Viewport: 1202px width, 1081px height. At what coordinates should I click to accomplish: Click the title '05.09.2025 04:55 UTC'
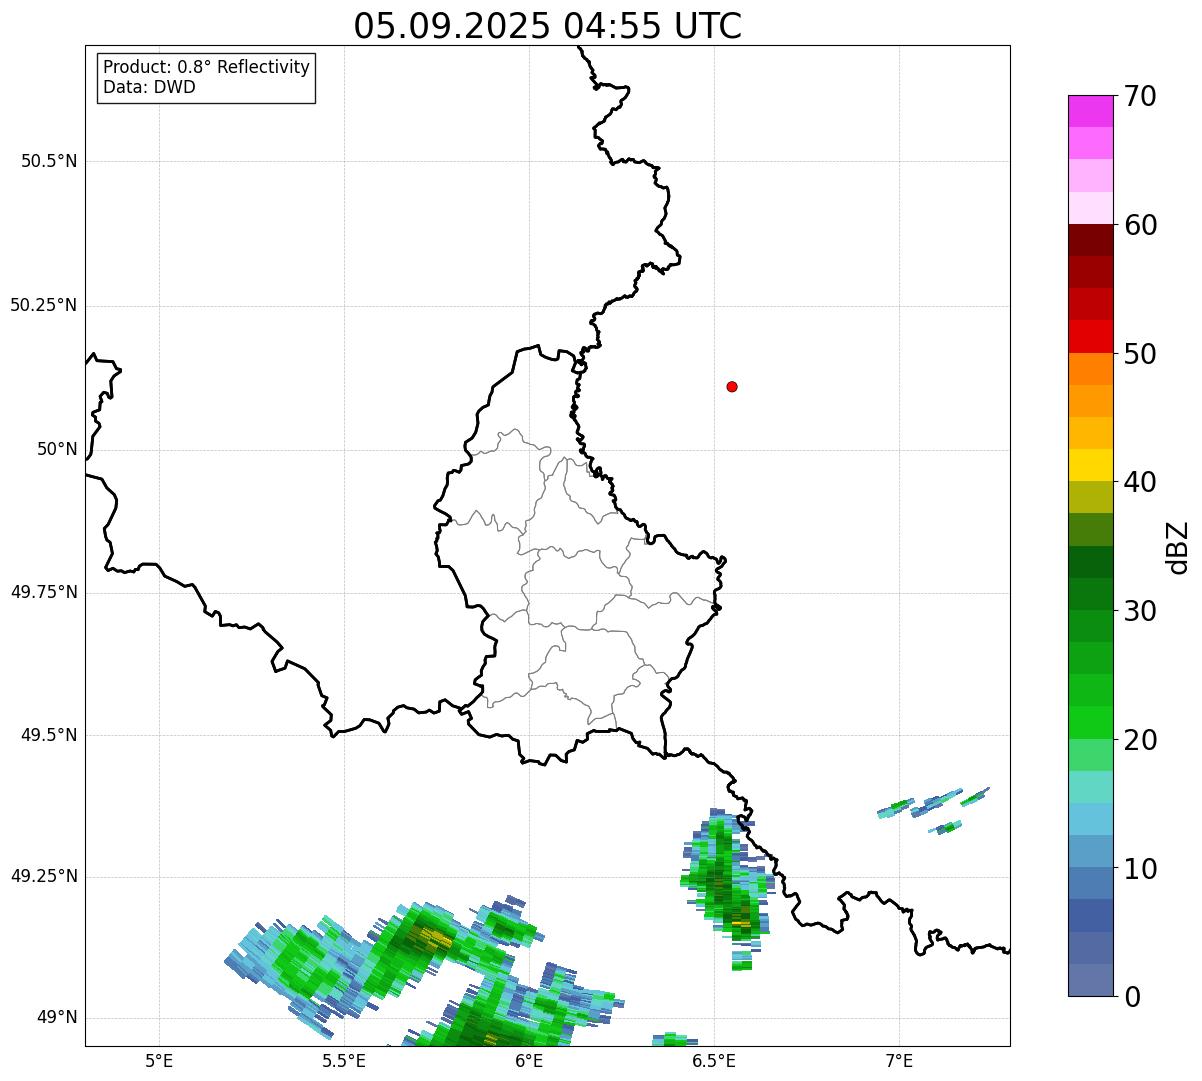click(548, 26)
